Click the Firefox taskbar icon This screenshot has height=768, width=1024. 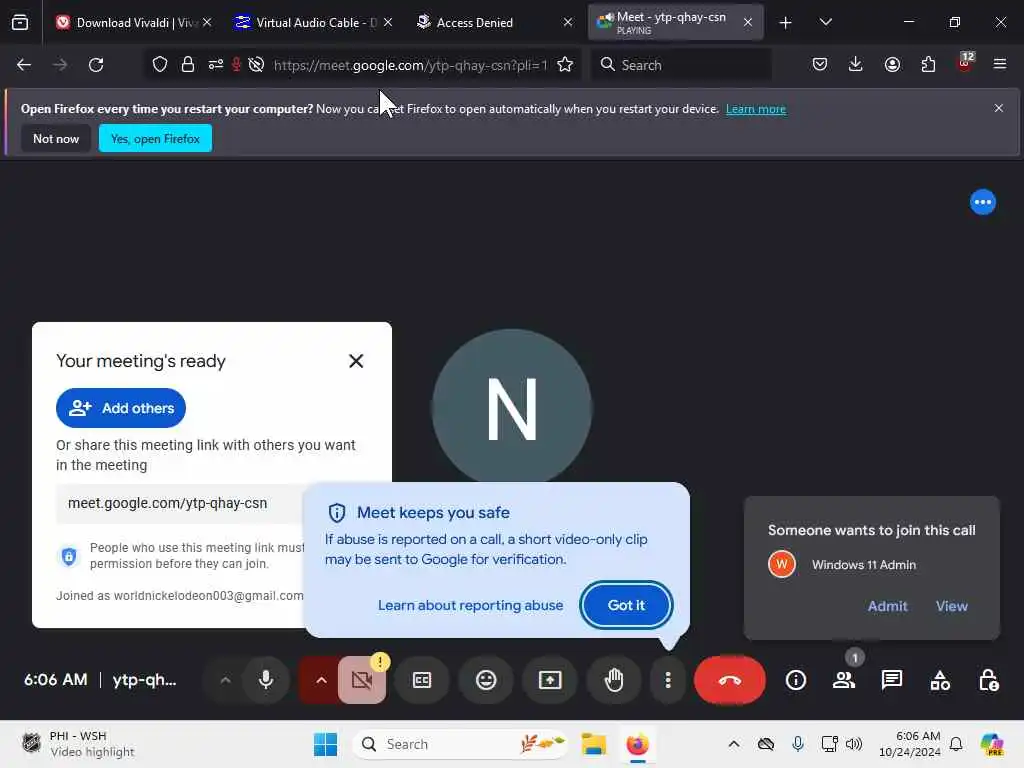[x=637, y=744]
